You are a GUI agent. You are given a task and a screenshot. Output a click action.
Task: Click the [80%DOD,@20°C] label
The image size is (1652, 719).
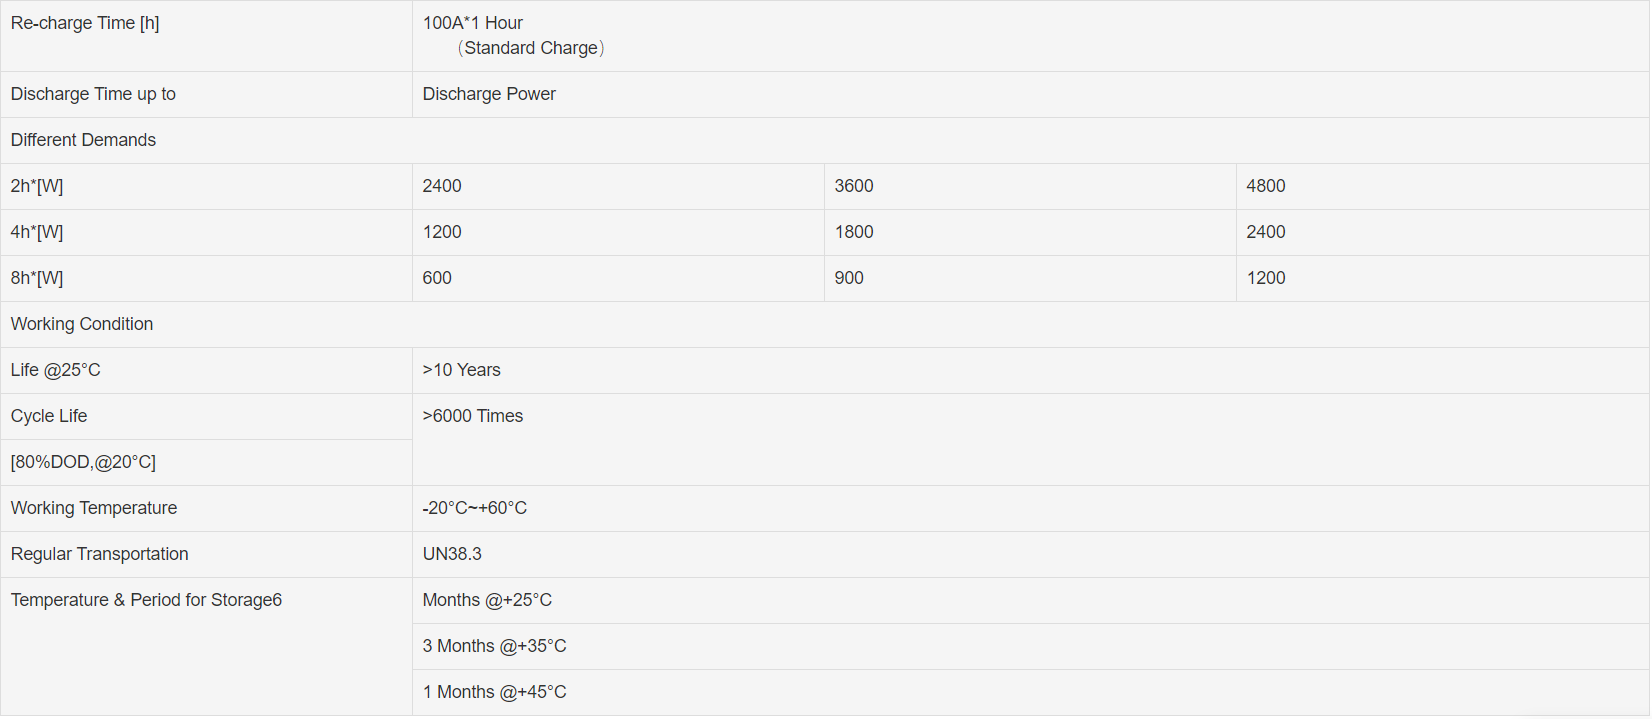[x=83, y=462]
